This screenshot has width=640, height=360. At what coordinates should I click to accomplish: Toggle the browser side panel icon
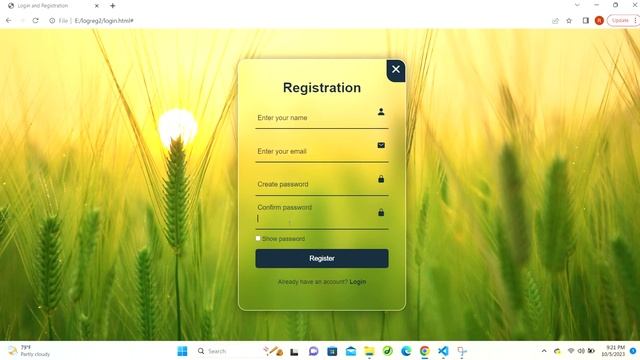coord(585,20)
